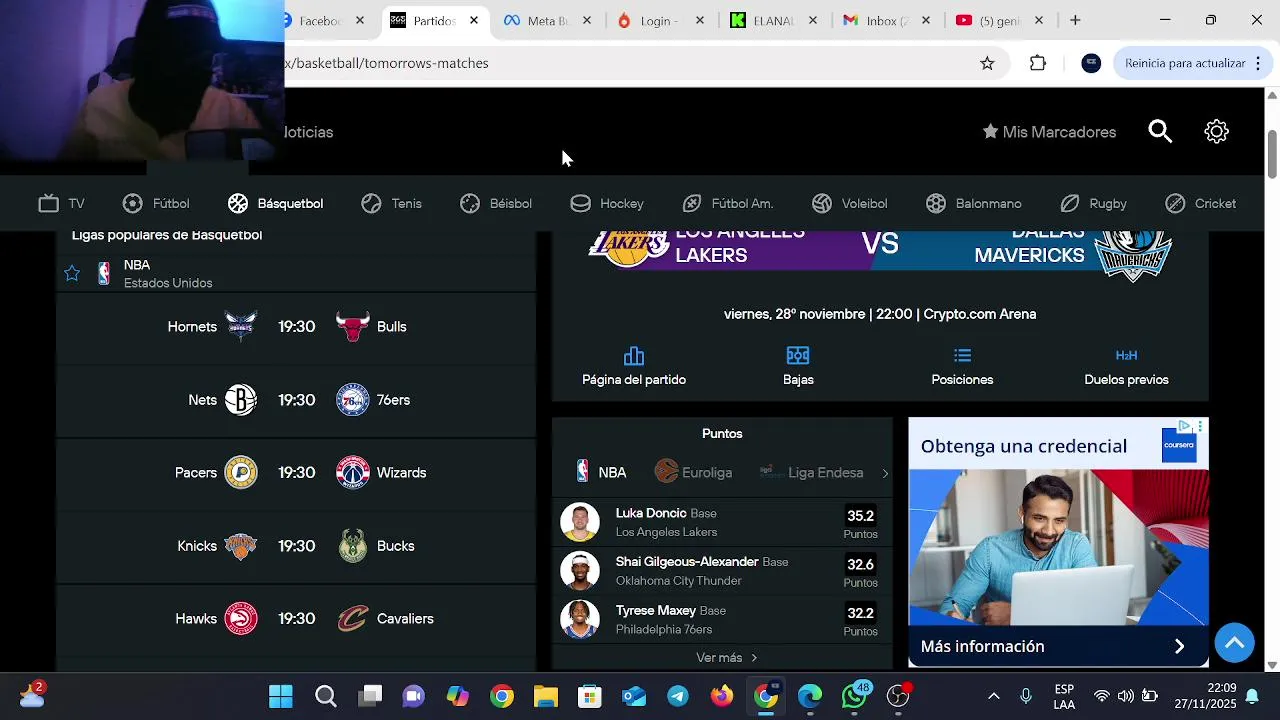Launch Telegram from the taskbar

pyautogui.click(x=678, y=696)
